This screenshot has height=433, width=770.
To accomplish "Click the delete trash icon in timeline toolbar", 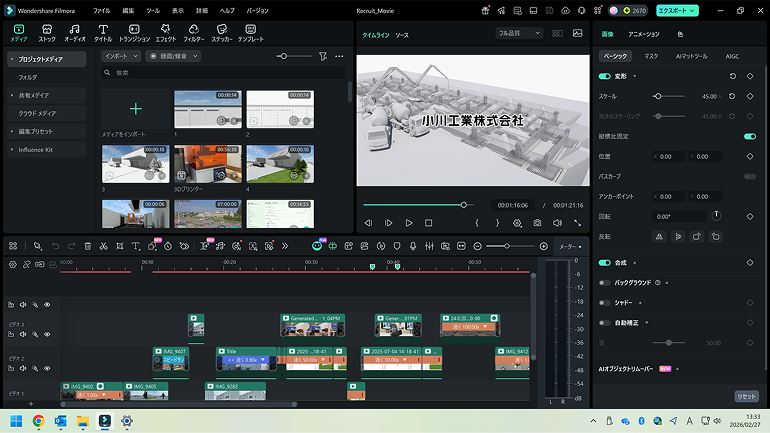I will coord(88,246).
